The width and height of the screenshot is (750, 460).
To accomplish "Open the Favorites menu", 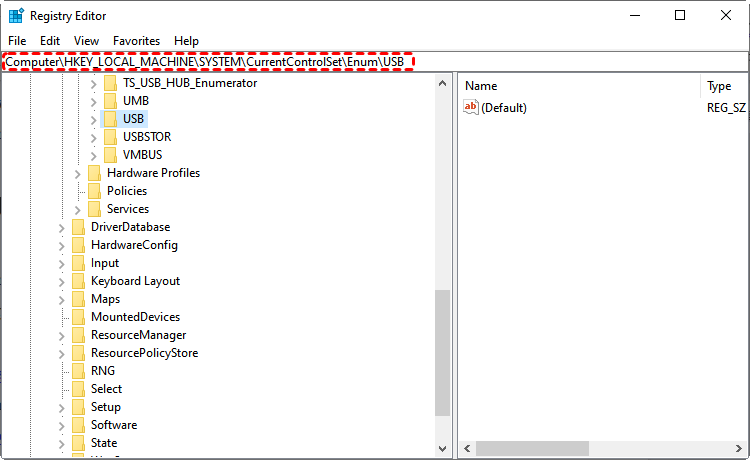I will 136,40.
